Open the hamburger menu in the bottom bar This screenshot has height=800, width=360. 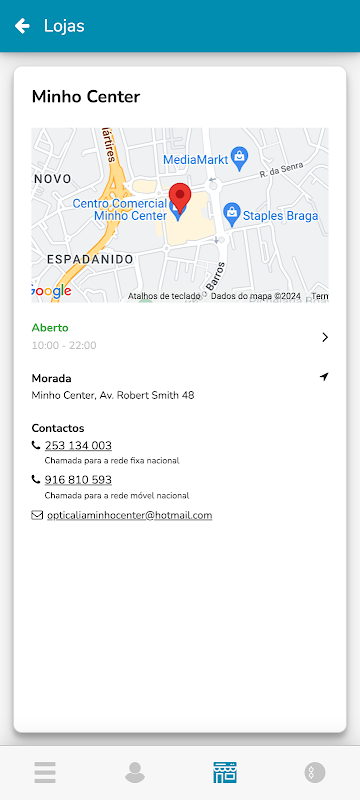[x=45, y=772]
